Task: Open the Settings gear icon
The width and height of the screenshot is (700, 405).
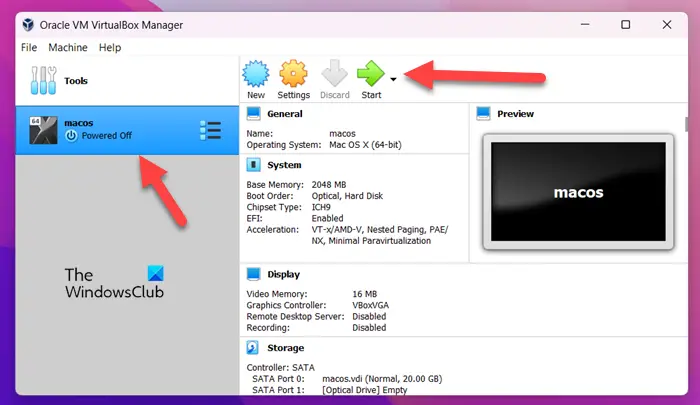Action: [x=293, y=73]
